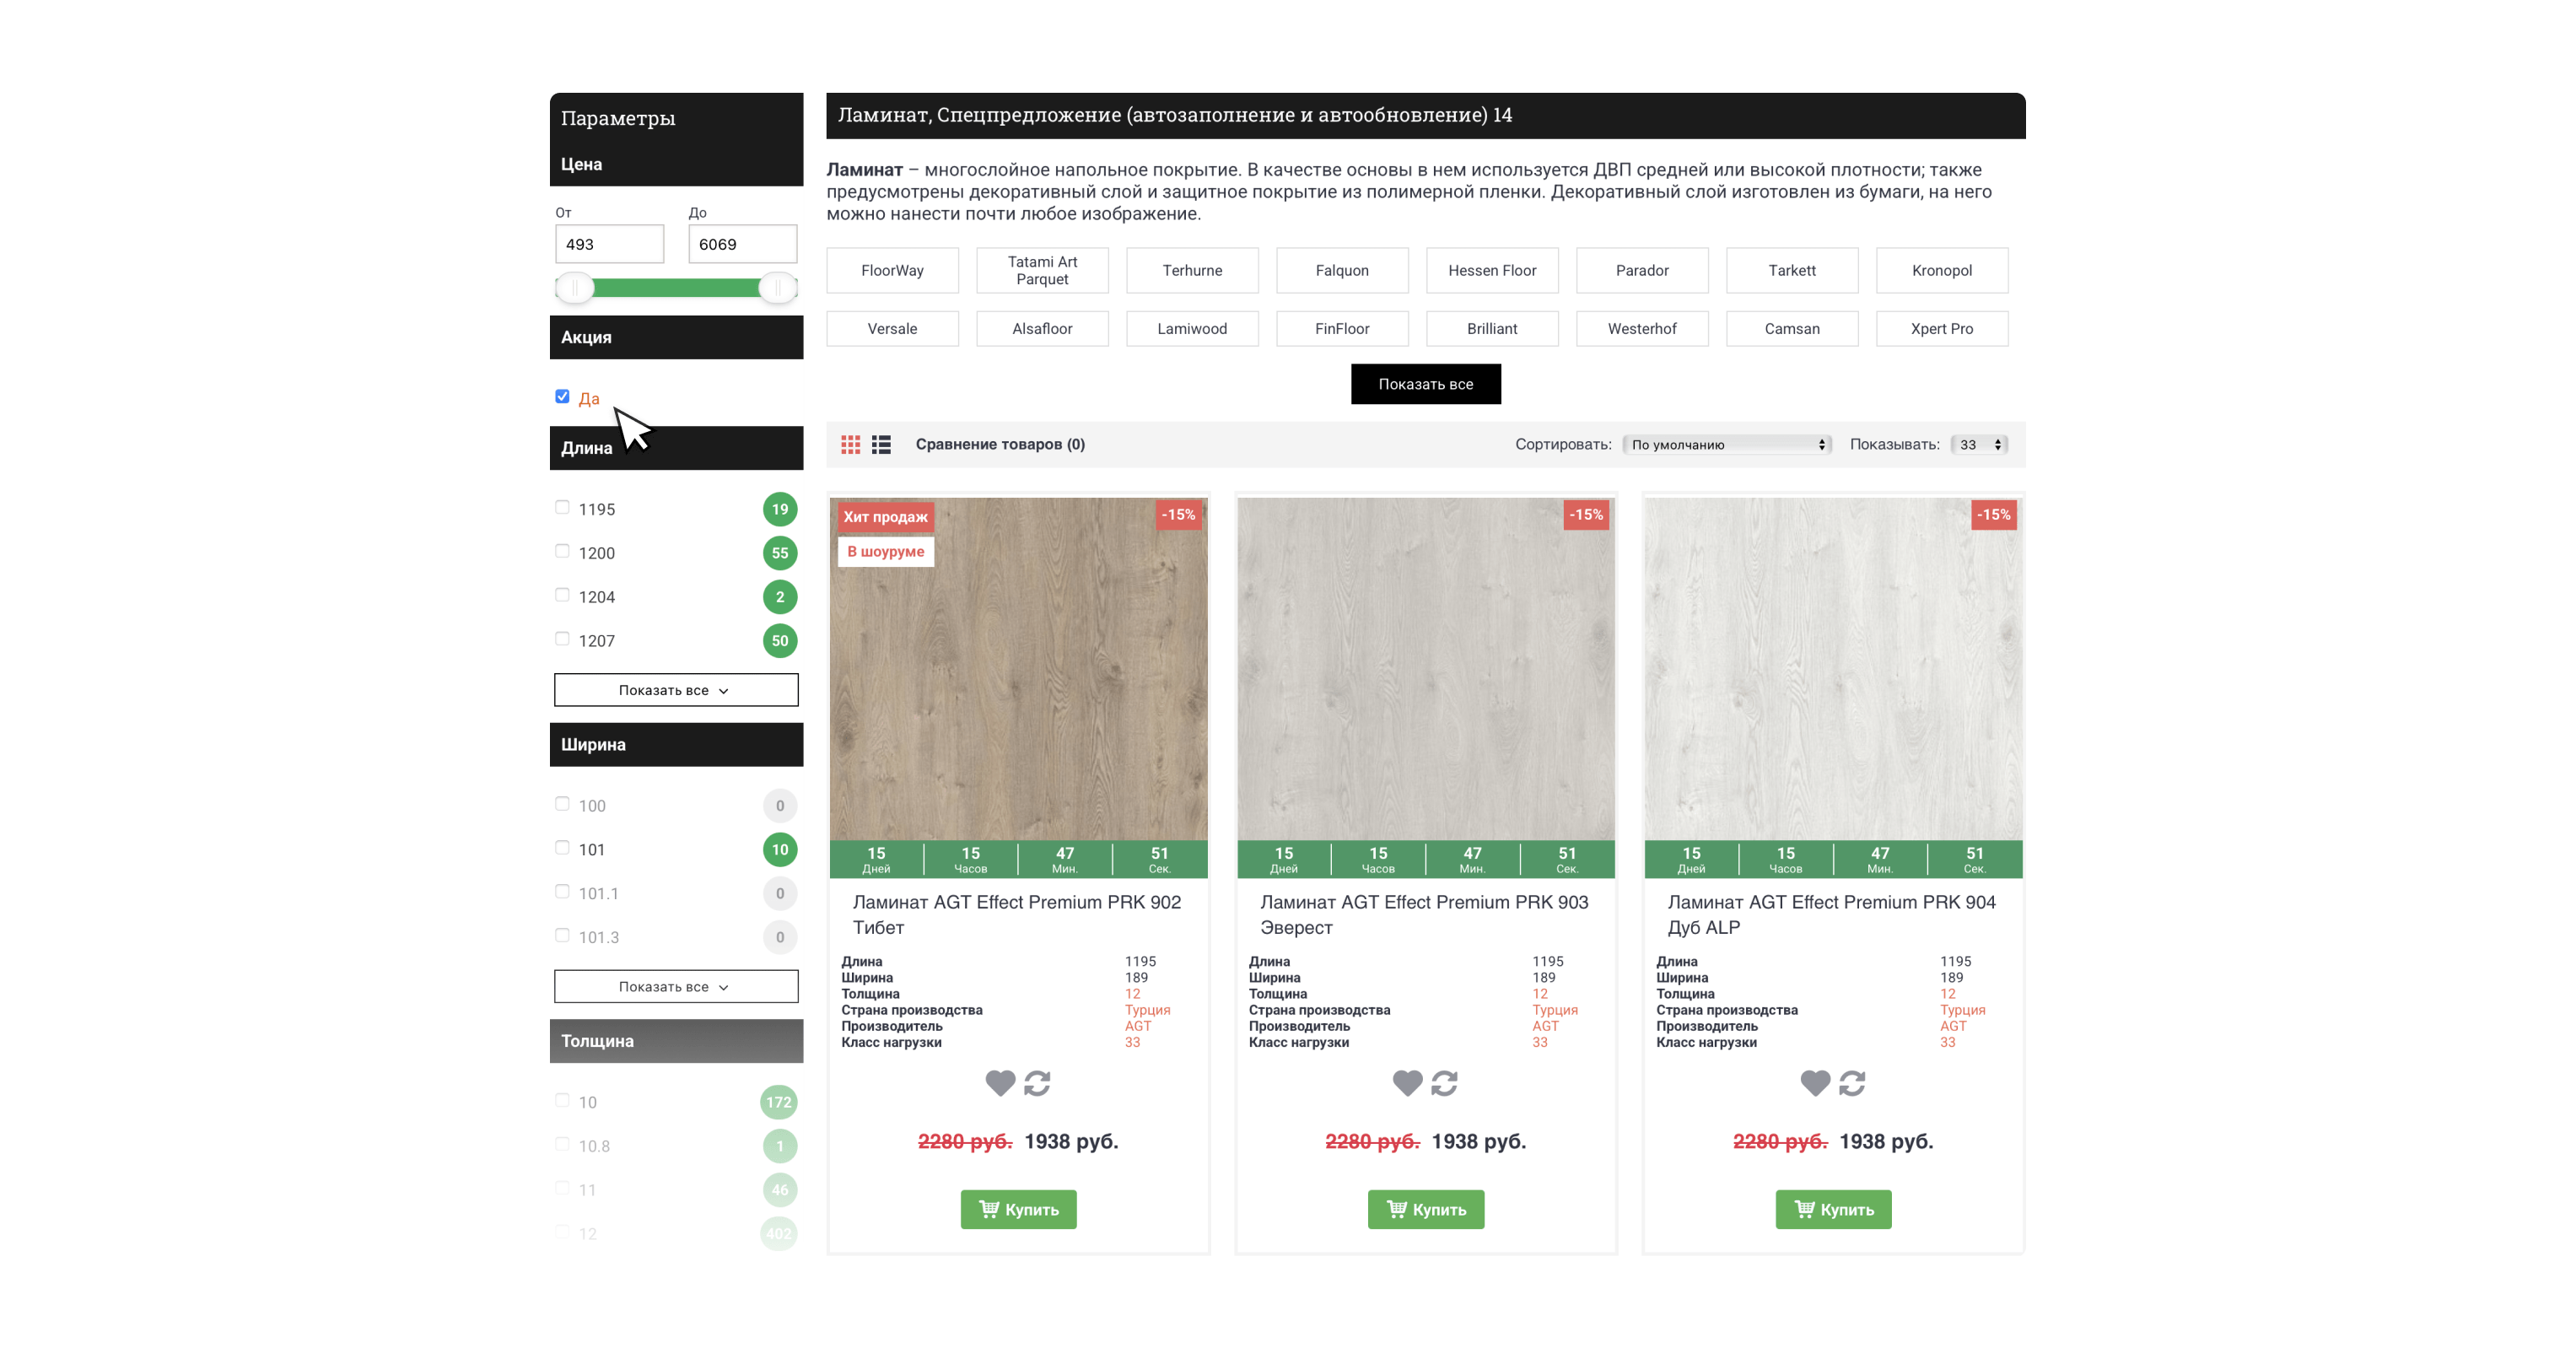Viewport: 2576px width, 1348px height.
Task: Add PRK 903 Эверест to favorites heart
Action: pyautogui.click(x=1407, y=1082)
